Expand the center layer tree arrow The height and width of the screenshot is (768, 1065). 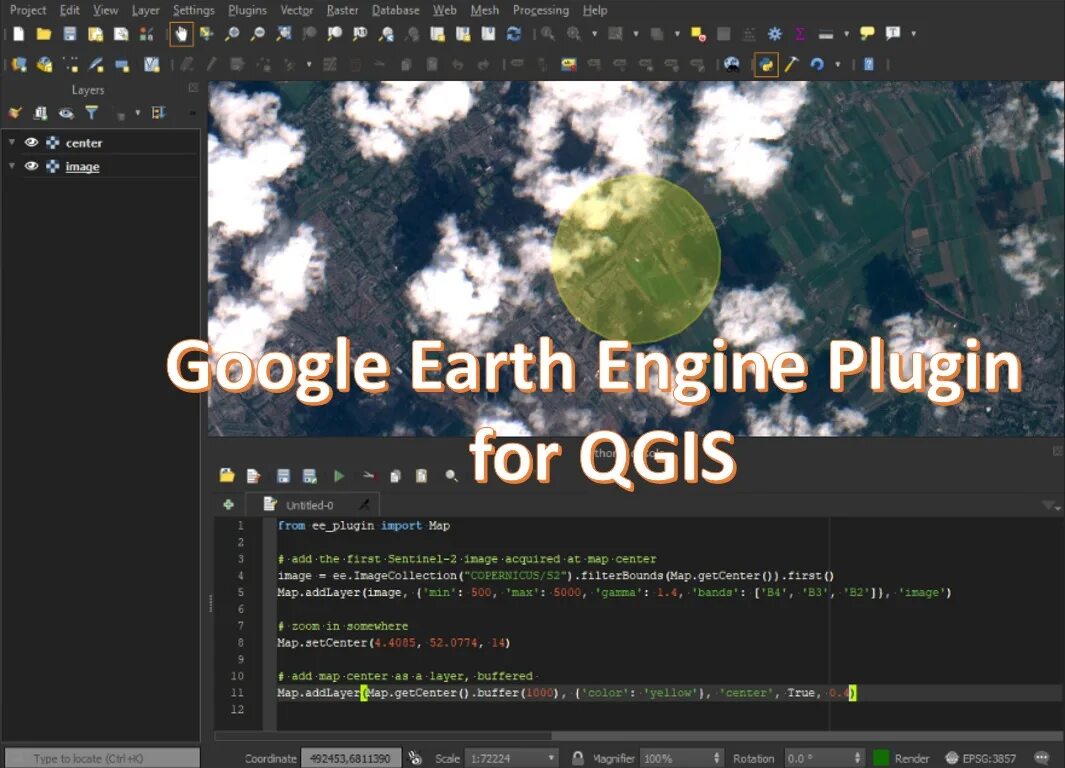[12, 142]
